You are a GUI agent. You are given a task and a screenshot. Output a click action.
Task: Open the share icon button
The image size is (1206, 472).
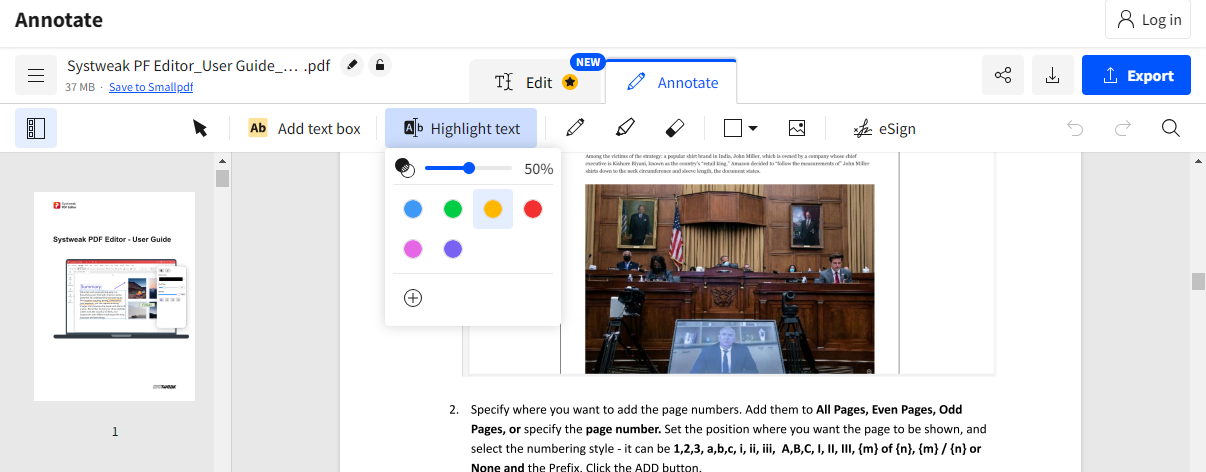[1003, 76]
